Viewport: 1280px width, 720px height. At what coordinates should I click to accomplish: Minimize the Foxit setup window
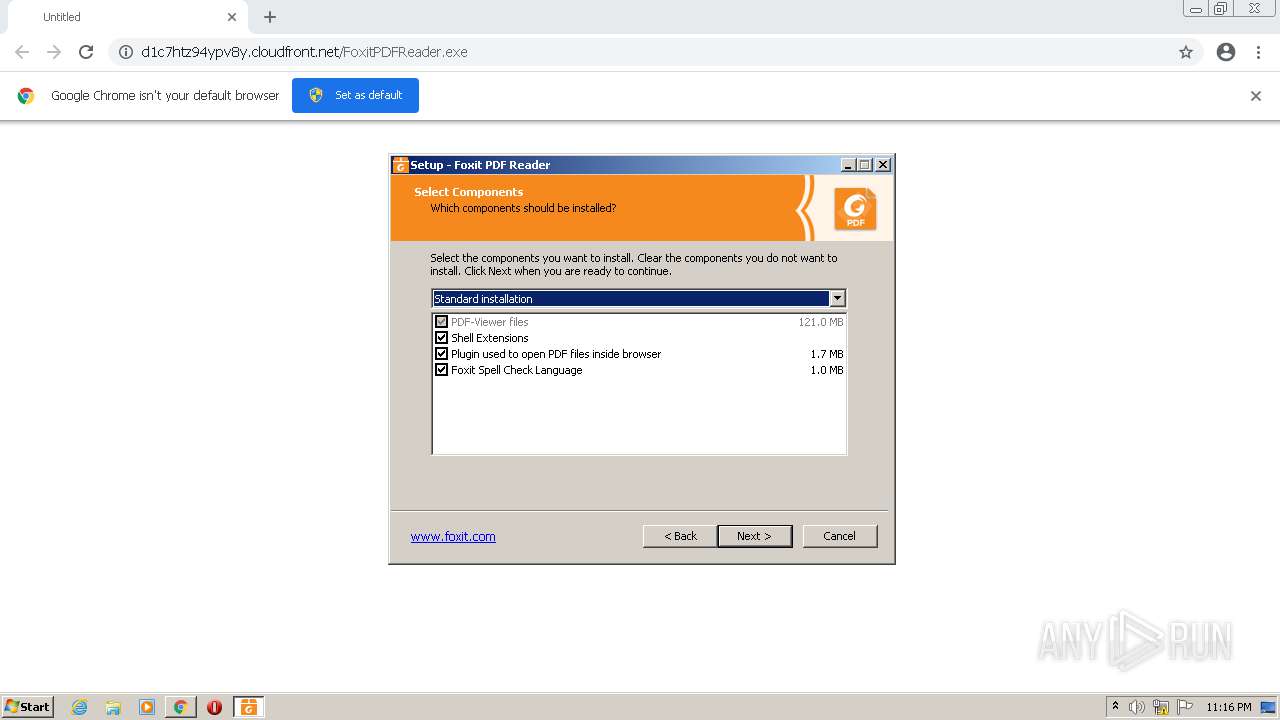pyautogui.click(x=849, y=165)
